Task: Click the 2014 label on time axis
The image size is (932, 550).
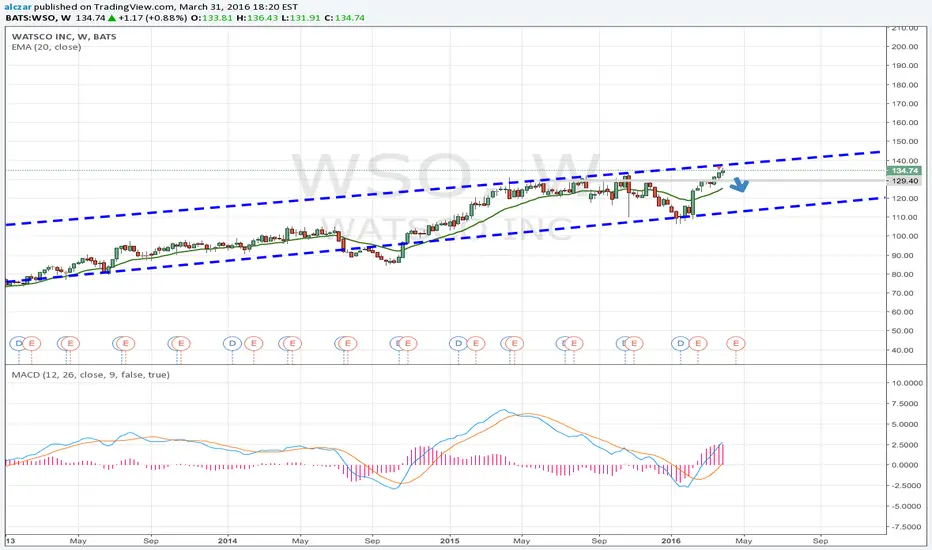Action: [x=228, y=540]
